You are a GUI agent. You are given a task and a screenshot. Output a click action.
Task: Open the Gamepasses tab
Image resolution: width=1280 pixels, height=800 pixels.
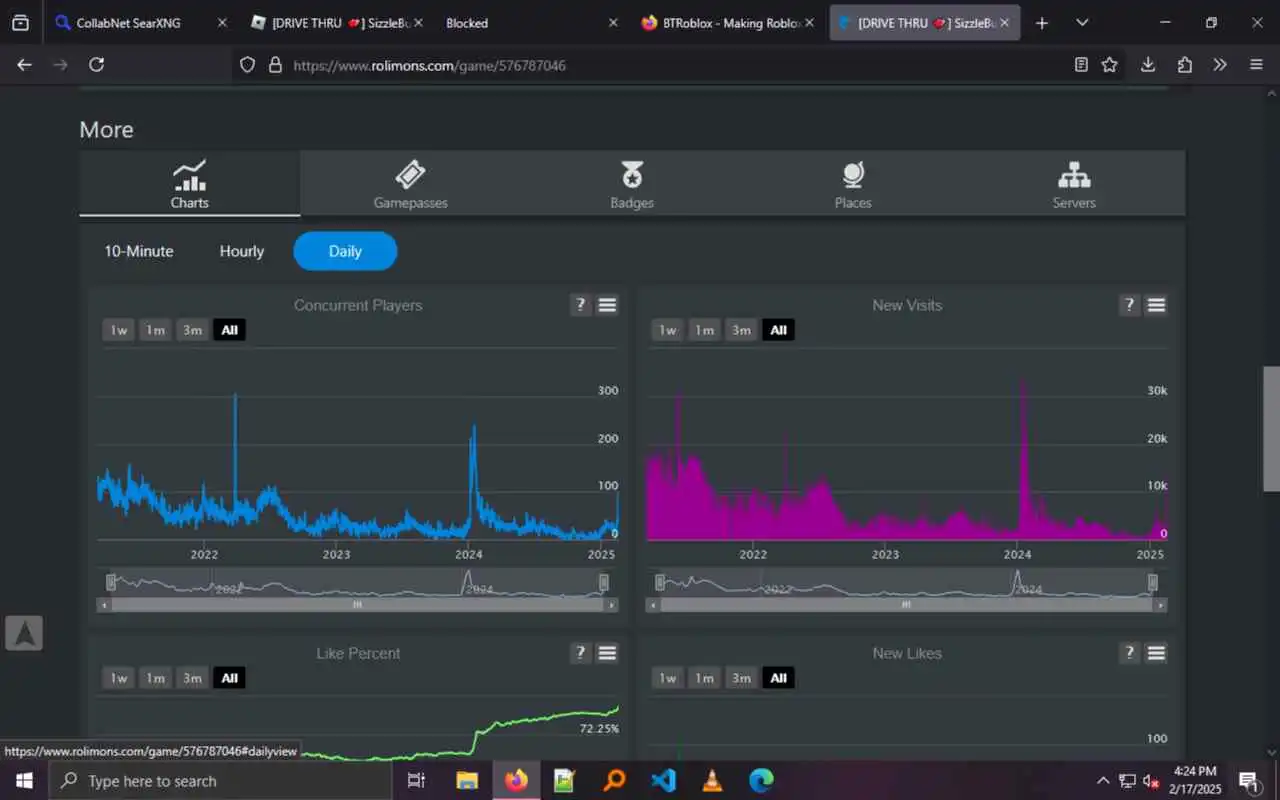pos(410,184)
